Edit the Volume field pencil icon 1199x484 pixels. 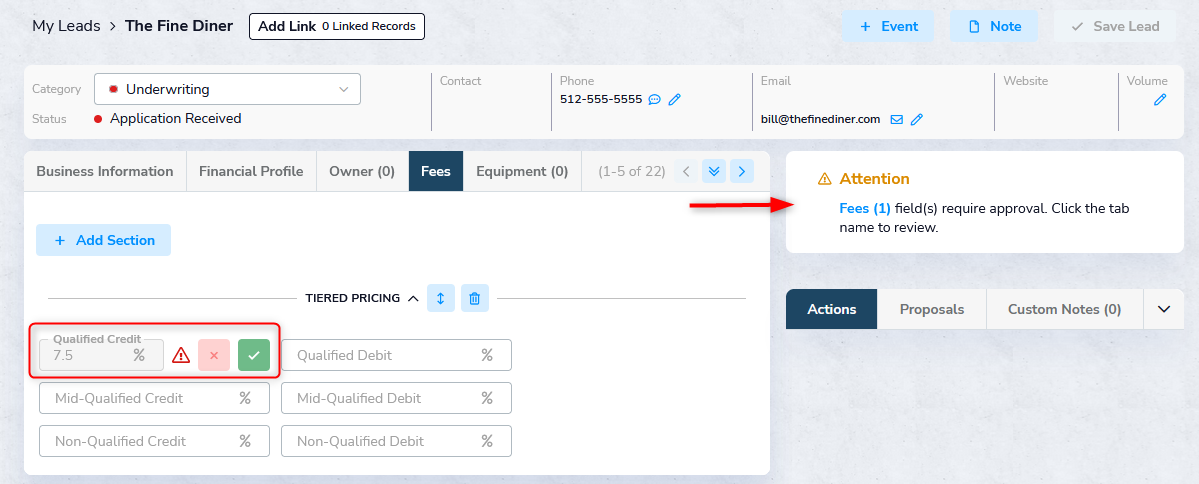point(1160,99)
